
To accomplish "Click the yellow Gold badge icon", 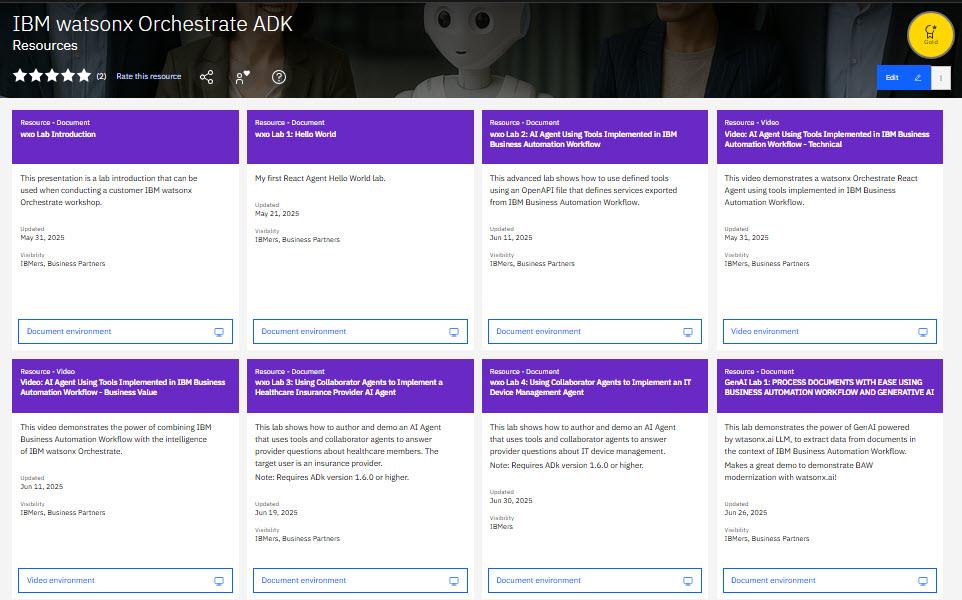I will 930,35.
